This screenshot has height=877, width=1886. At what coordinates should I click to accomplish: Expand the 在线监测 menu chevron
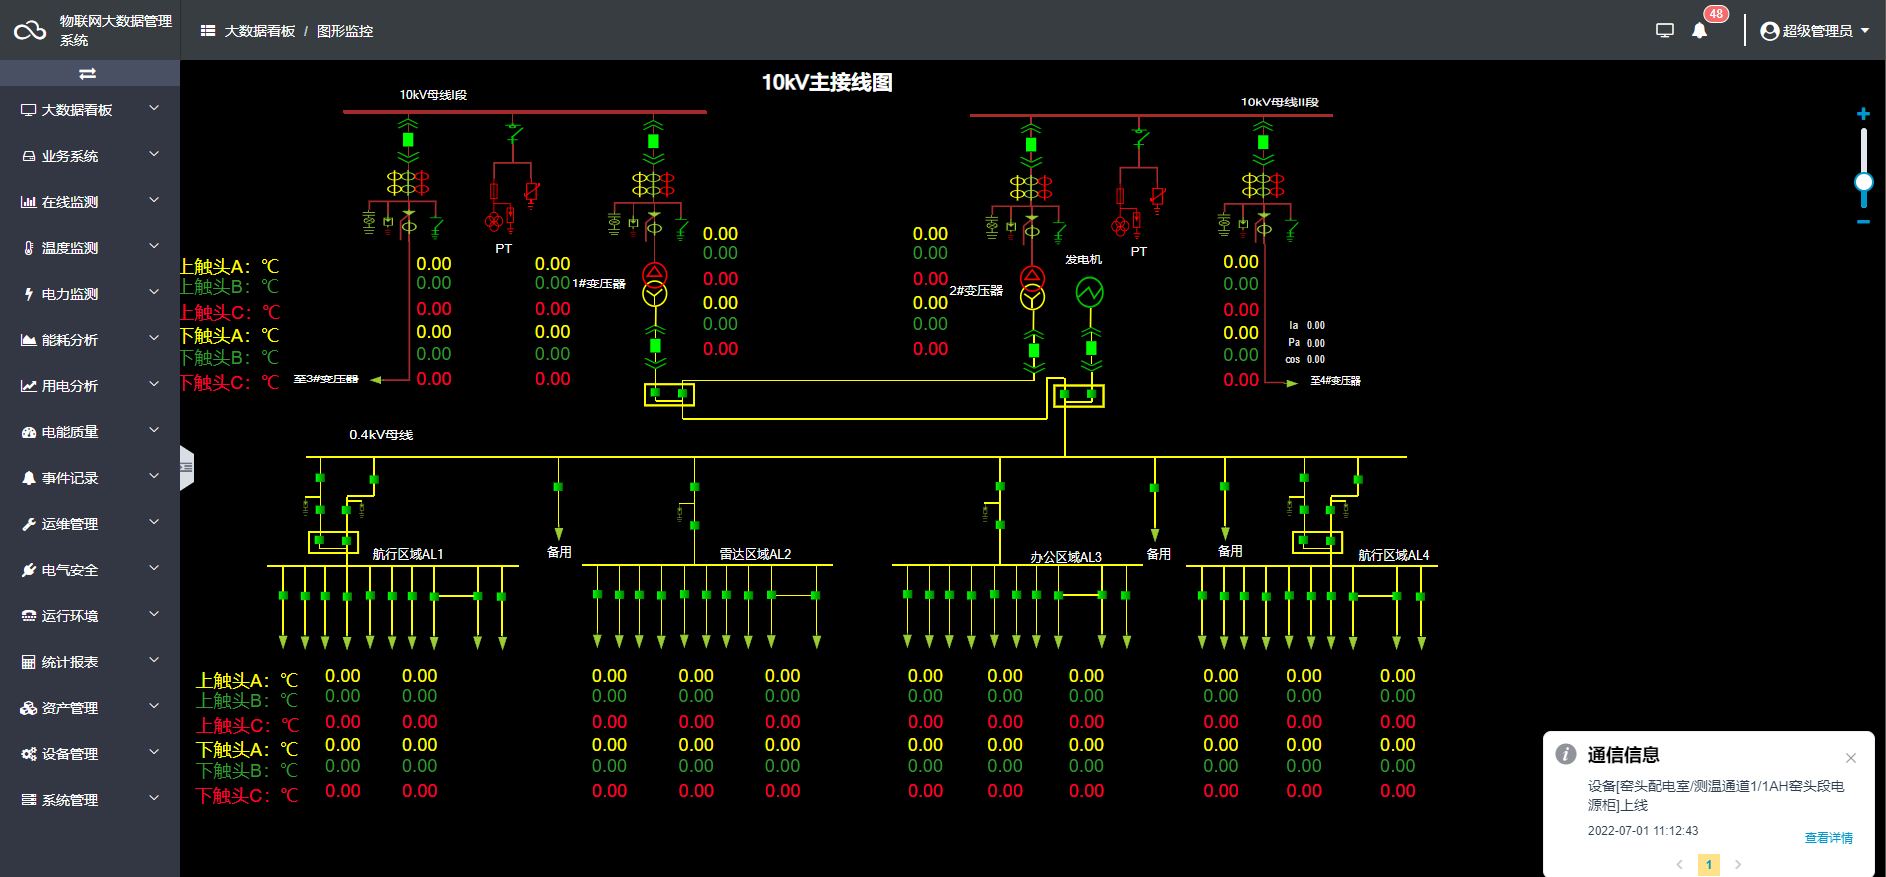pos(154,200)
